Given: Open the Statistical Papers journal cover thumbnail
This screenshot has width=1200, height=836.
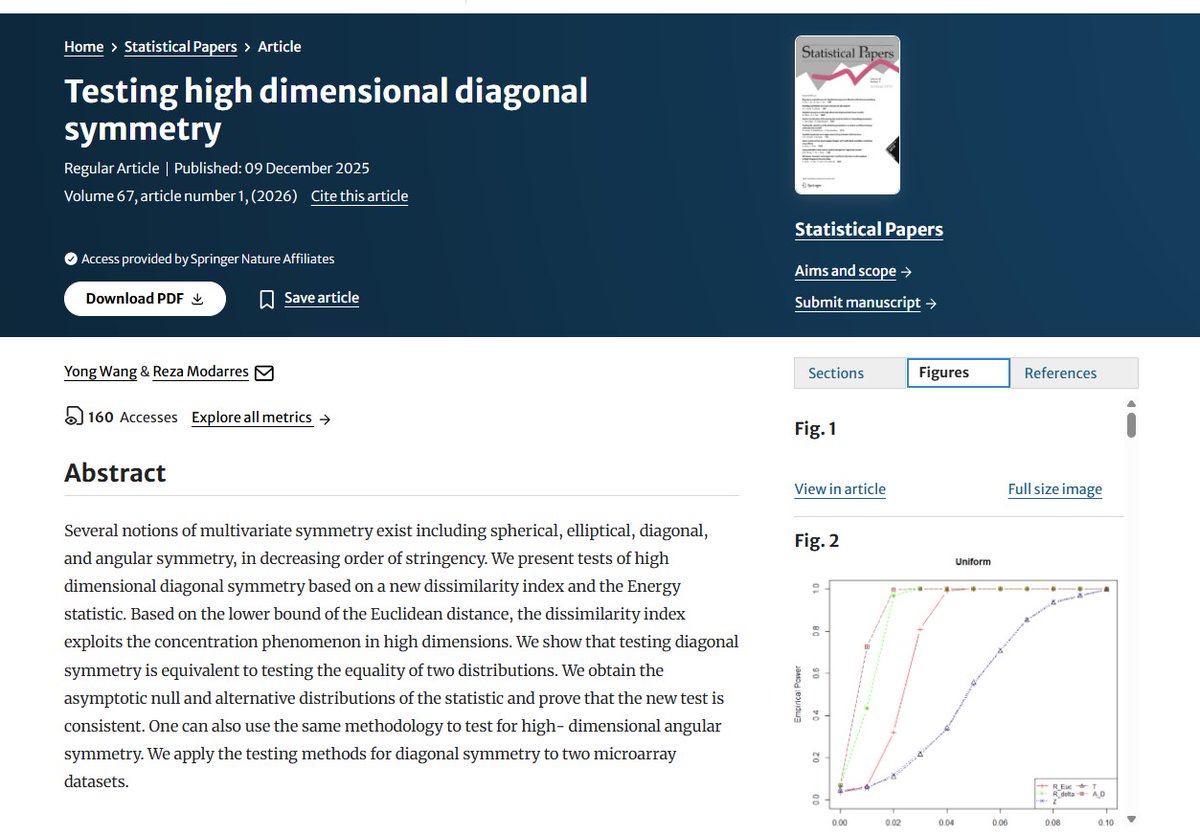Looking at the screenshot, I should 847,115.
